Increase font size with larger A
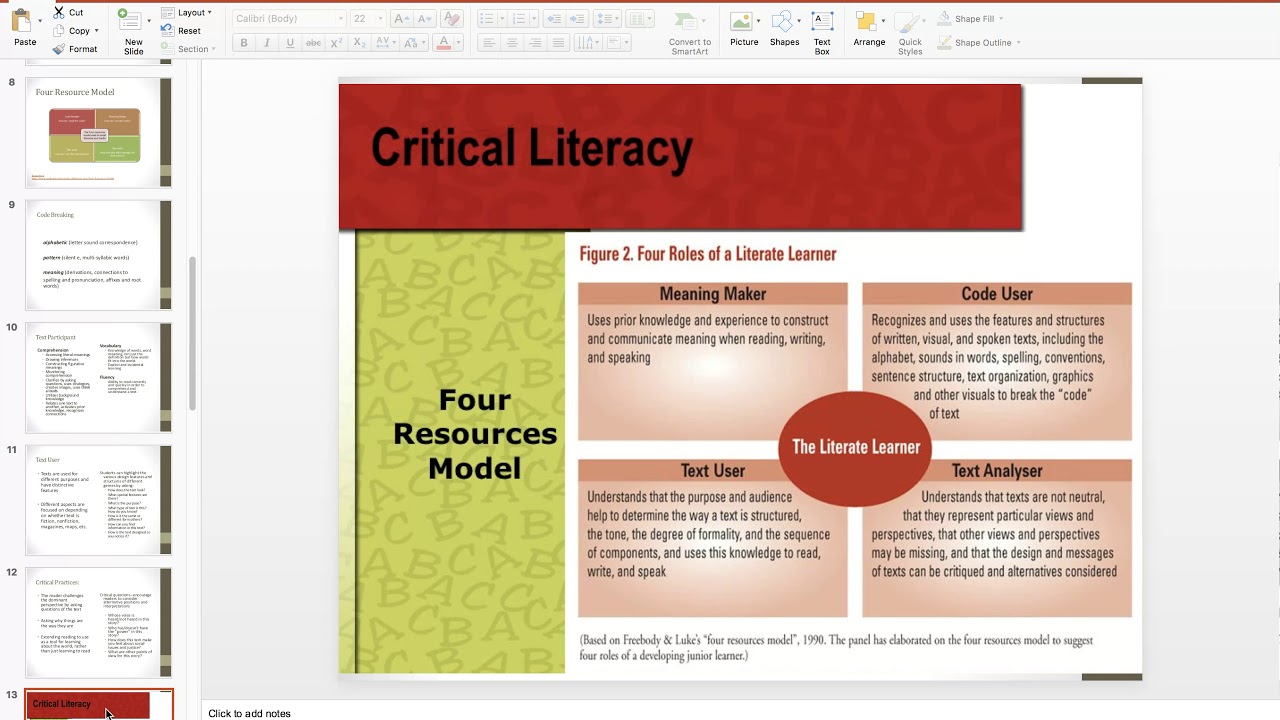This screenshot has height=720, width=1280. point(401,19)
